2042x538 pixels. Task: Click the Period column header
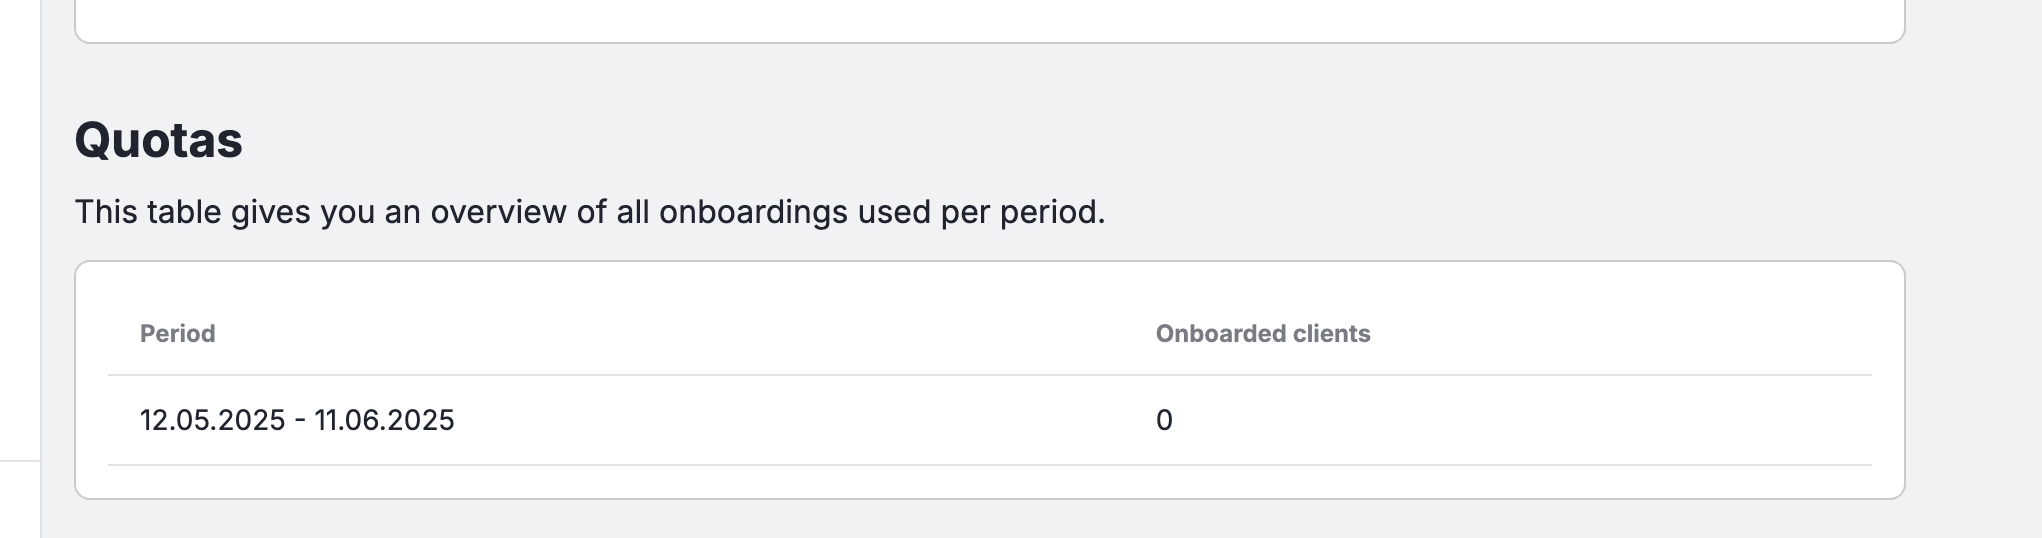click(177, 333)
